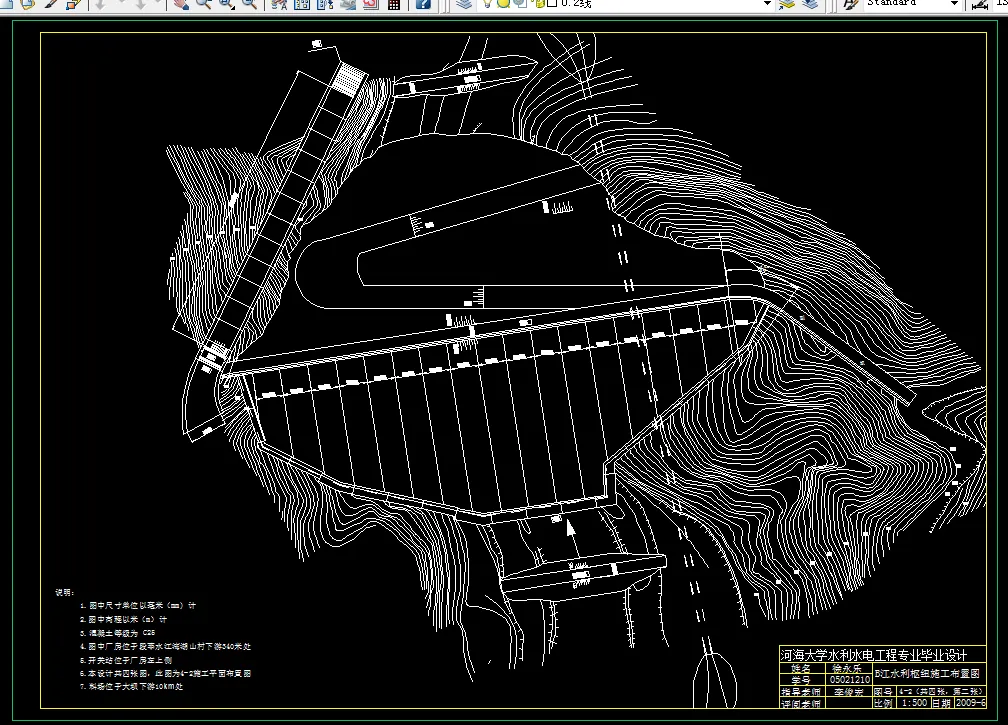The width and height of the screenshot is (1008, 725).
Task: Click note 1 about dimensions in mm
Action: coord(138,605)
